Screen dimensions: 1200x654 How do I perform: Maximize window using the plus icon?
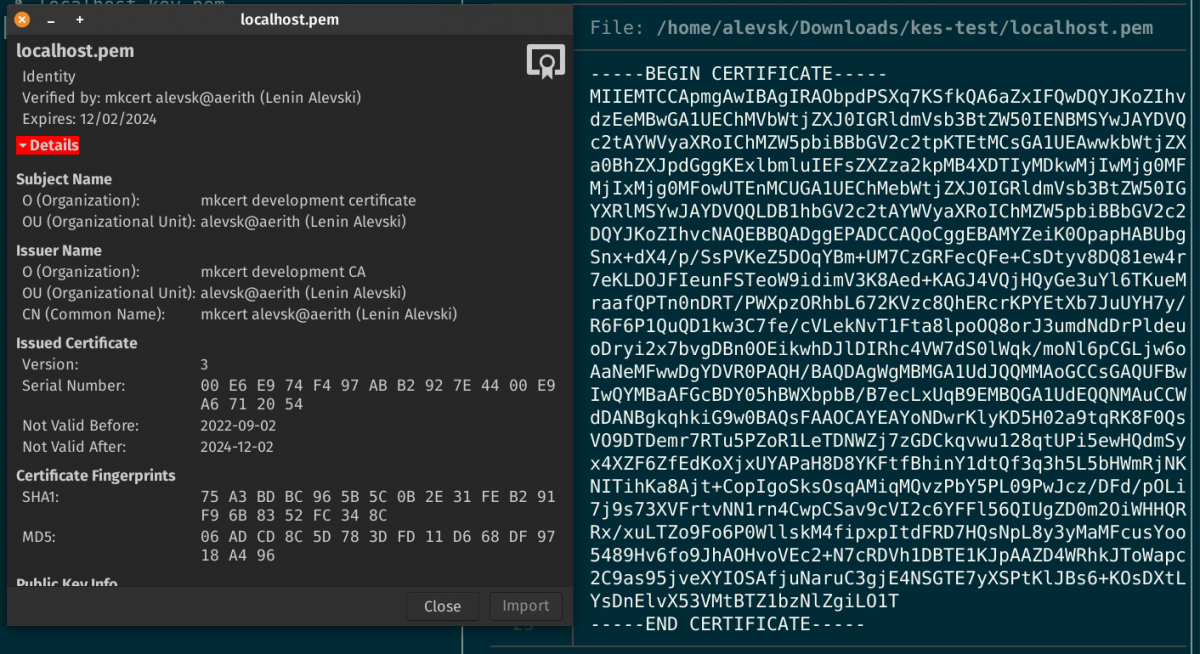pyautogui.click(x=80, y=19)
